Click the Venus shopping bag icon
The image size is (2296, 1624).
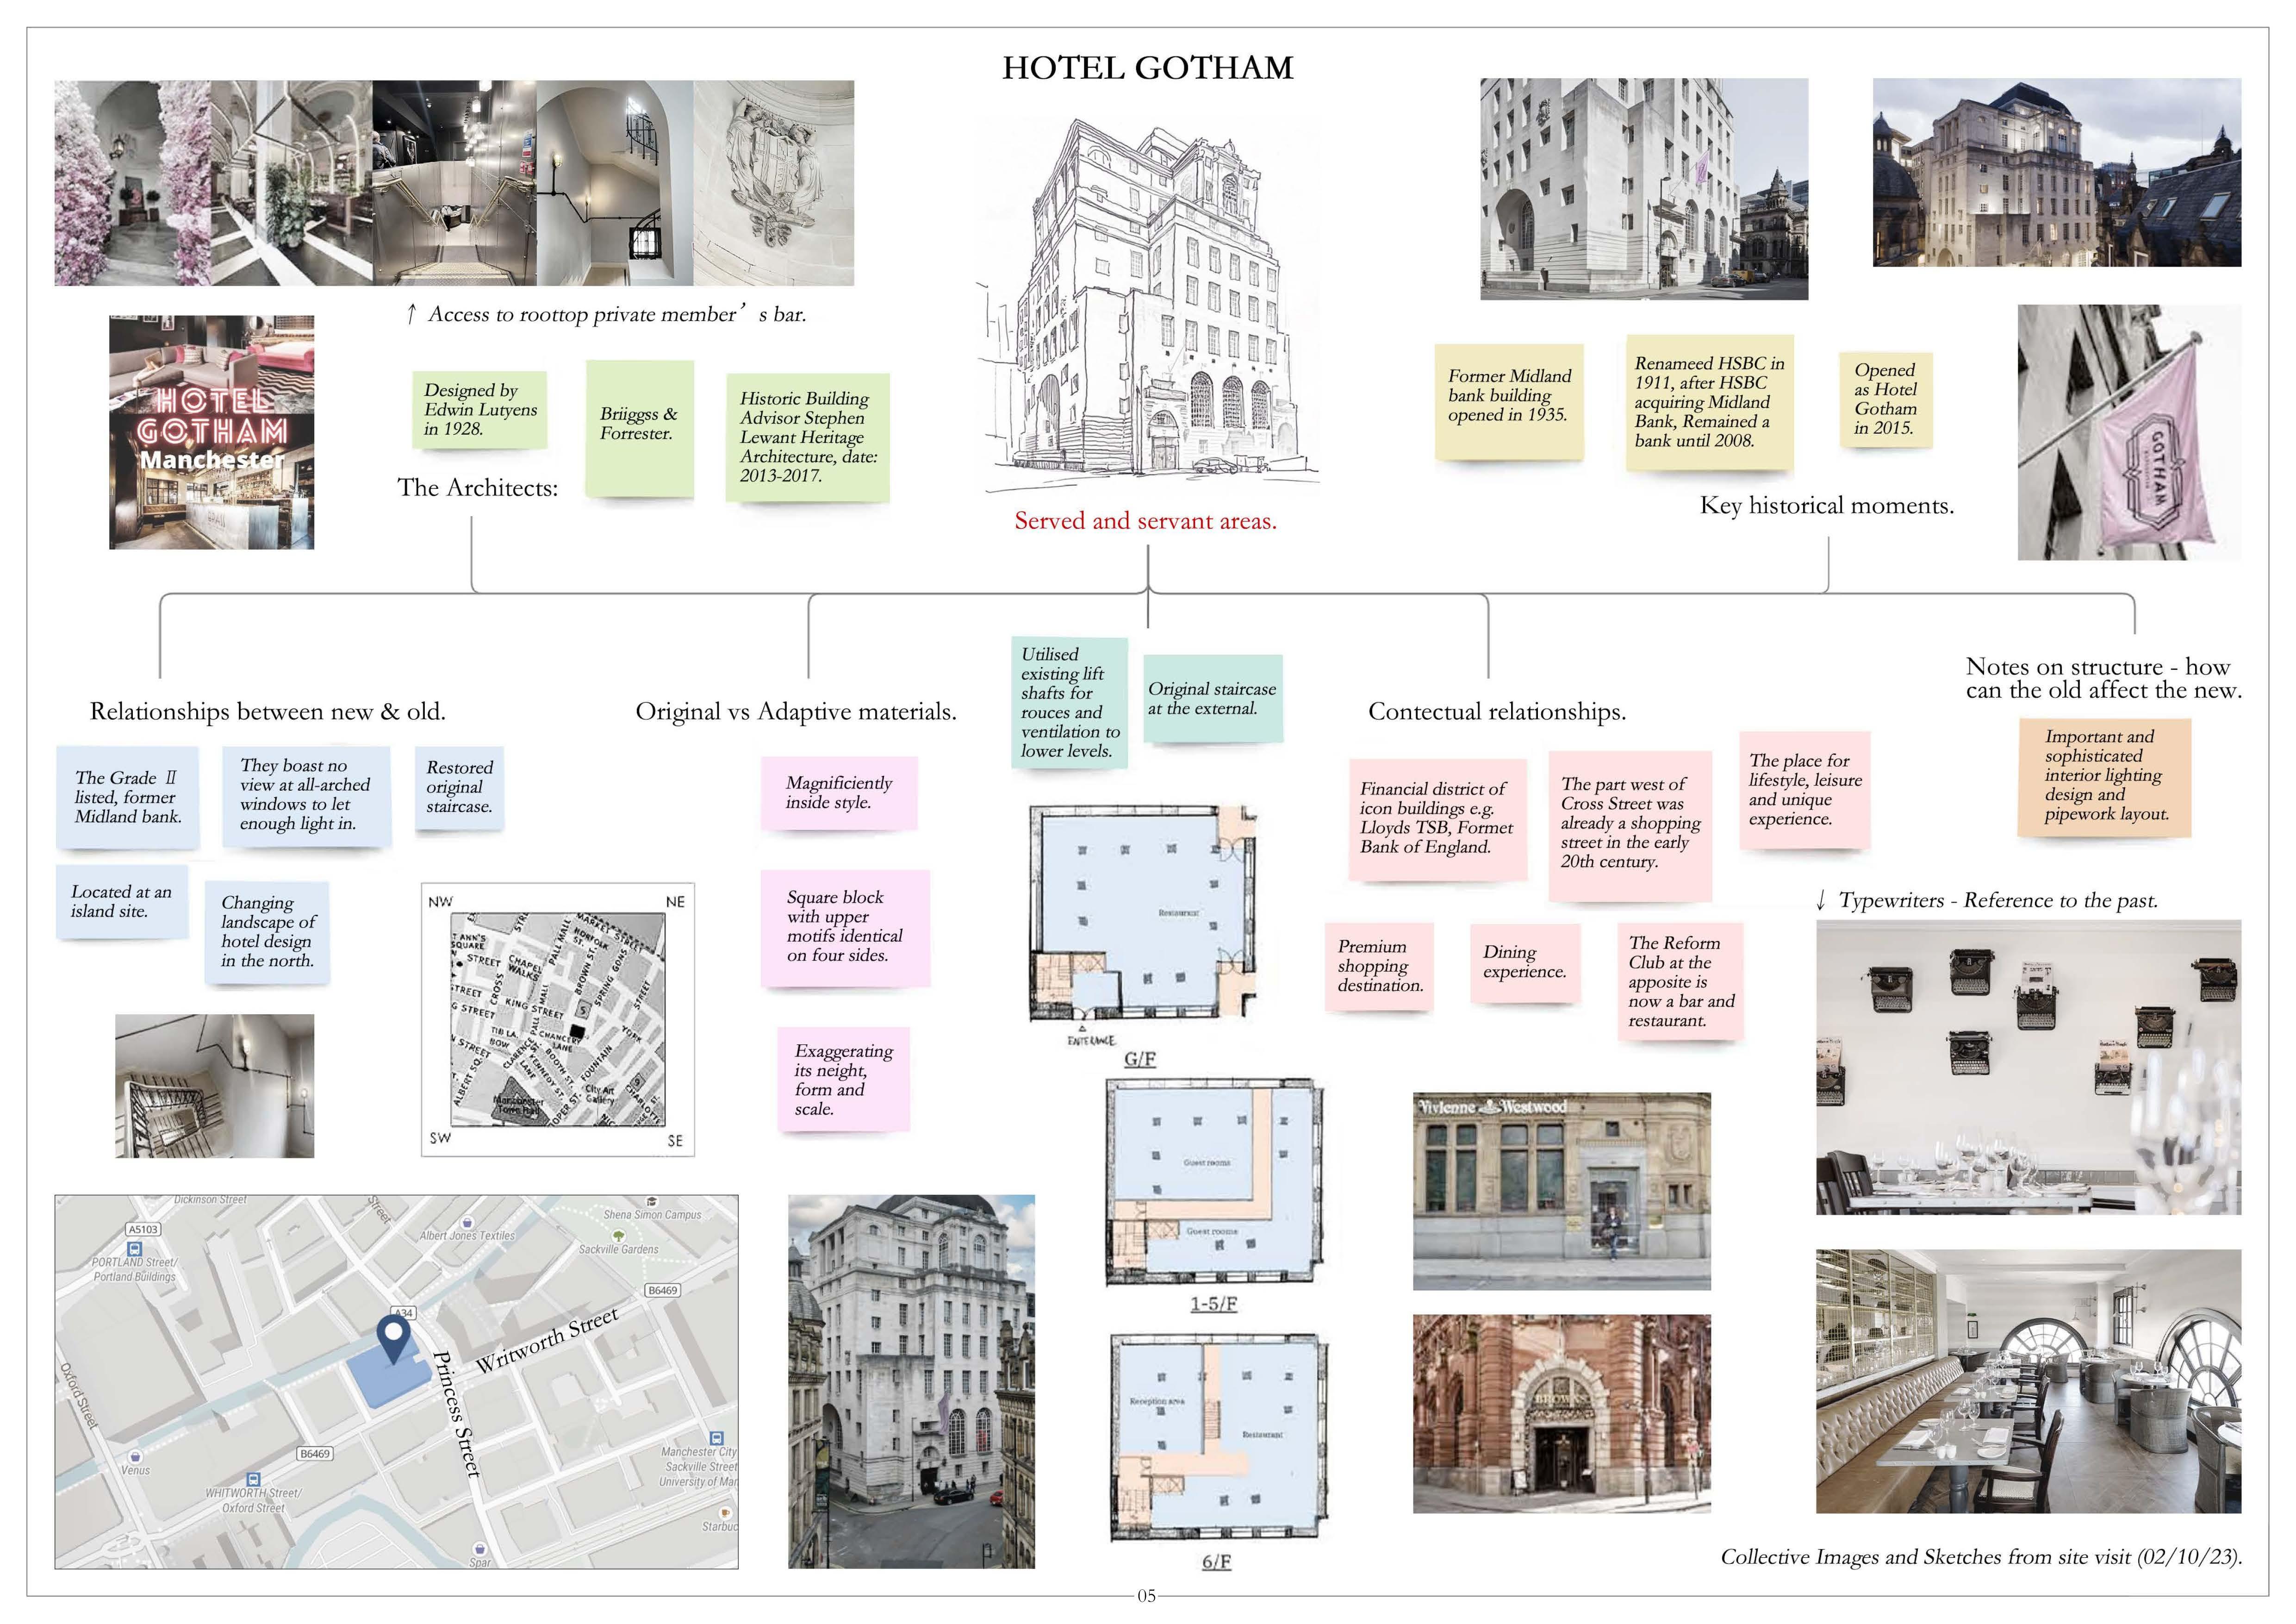tap(135, 1456)
